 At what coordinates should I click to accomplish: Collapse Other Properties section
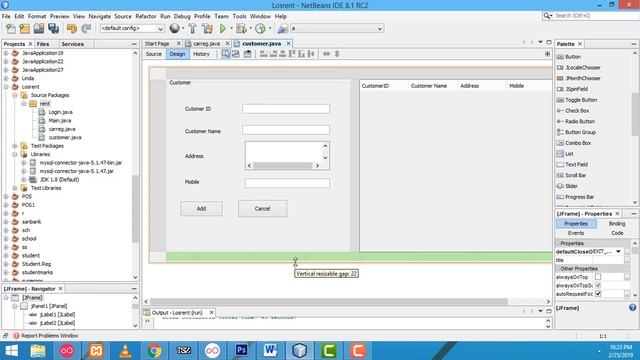pyautogui.click(x=558, y=269)
